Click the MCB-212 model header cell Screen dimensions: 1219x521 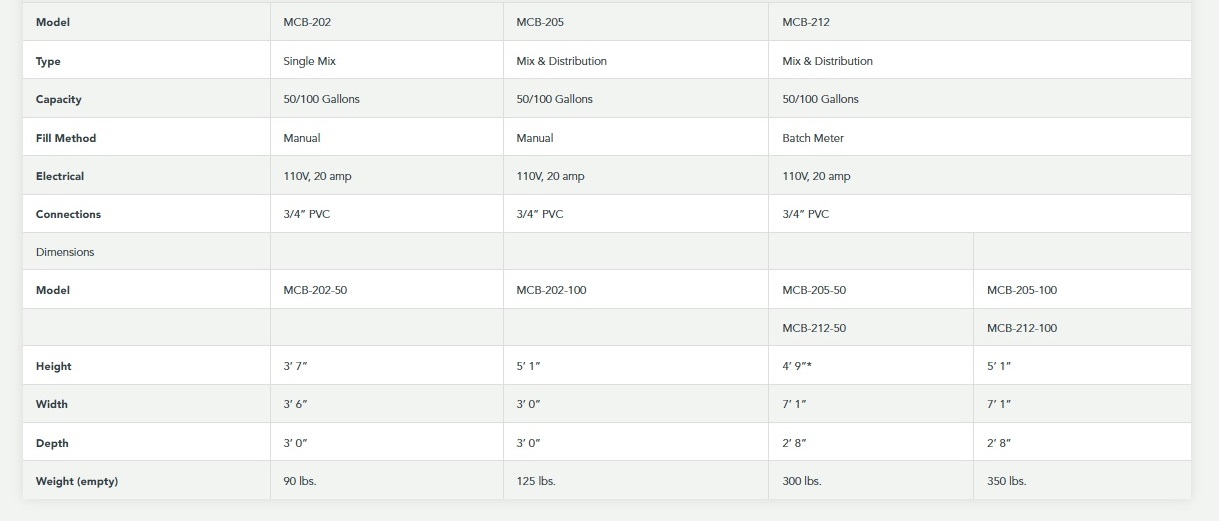pos(806,22)
